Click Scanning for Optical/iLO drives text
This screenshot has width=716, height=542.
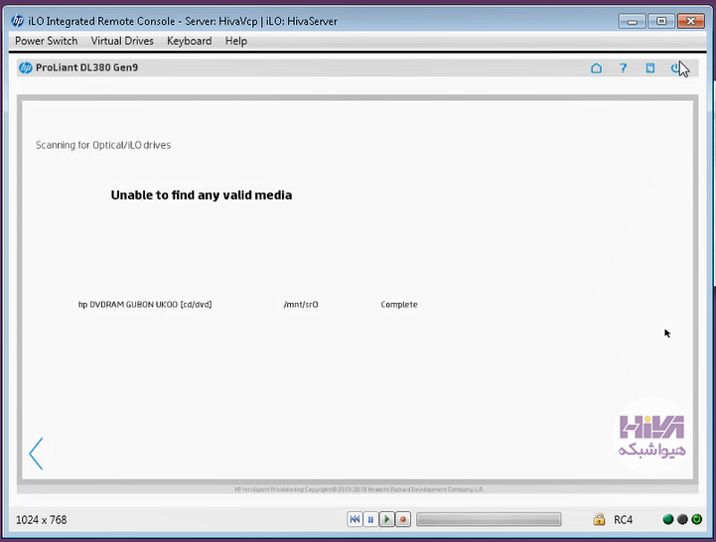(x=103, y=145)
